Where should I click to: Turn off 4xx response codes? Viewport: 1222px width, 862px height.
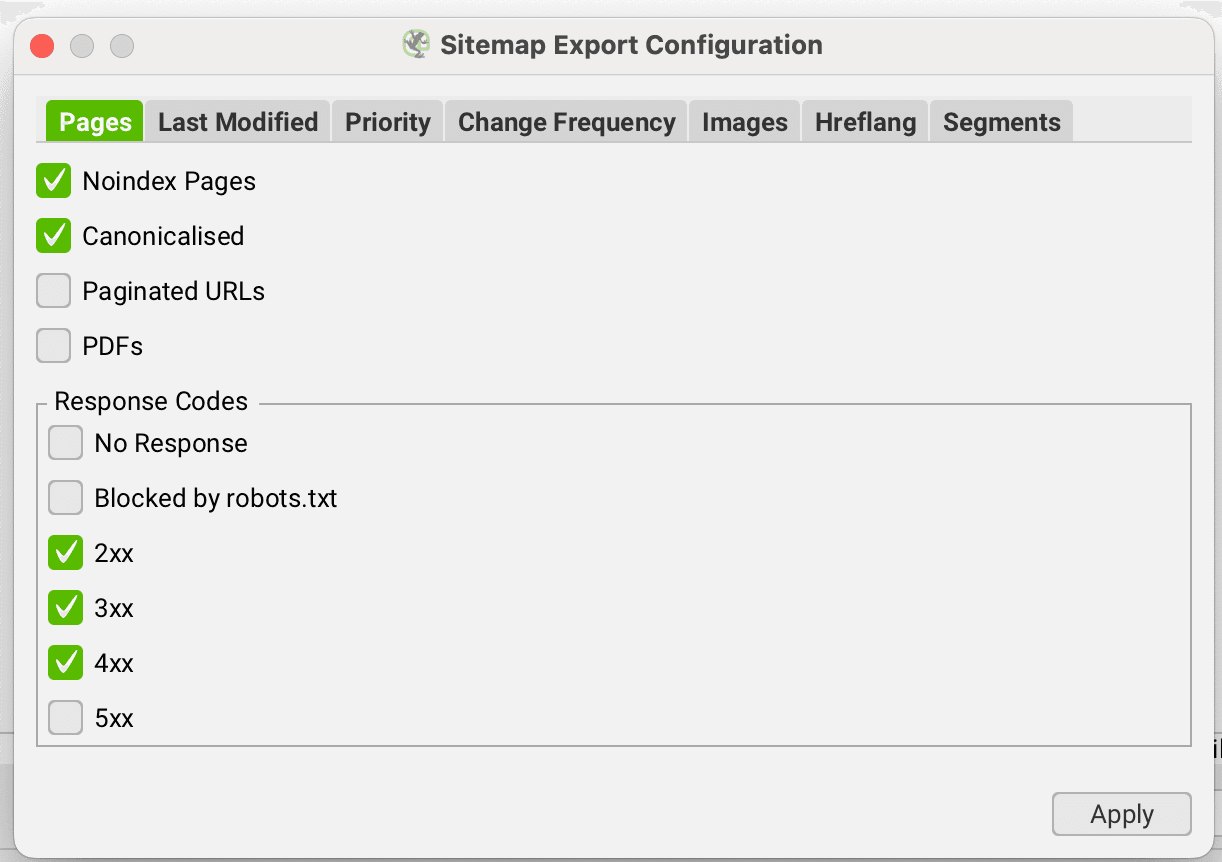(65, 662)
